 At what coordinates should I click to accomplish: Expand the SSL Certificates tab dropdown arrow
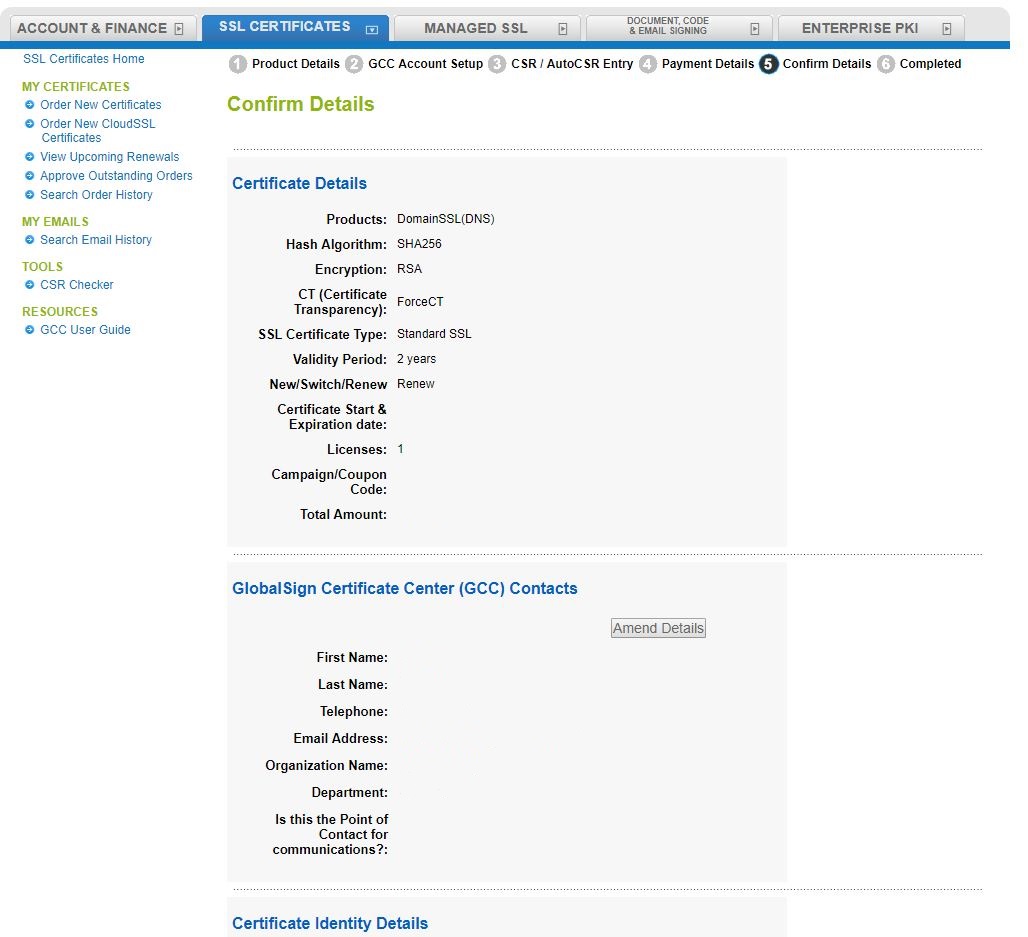pos(372,30)
